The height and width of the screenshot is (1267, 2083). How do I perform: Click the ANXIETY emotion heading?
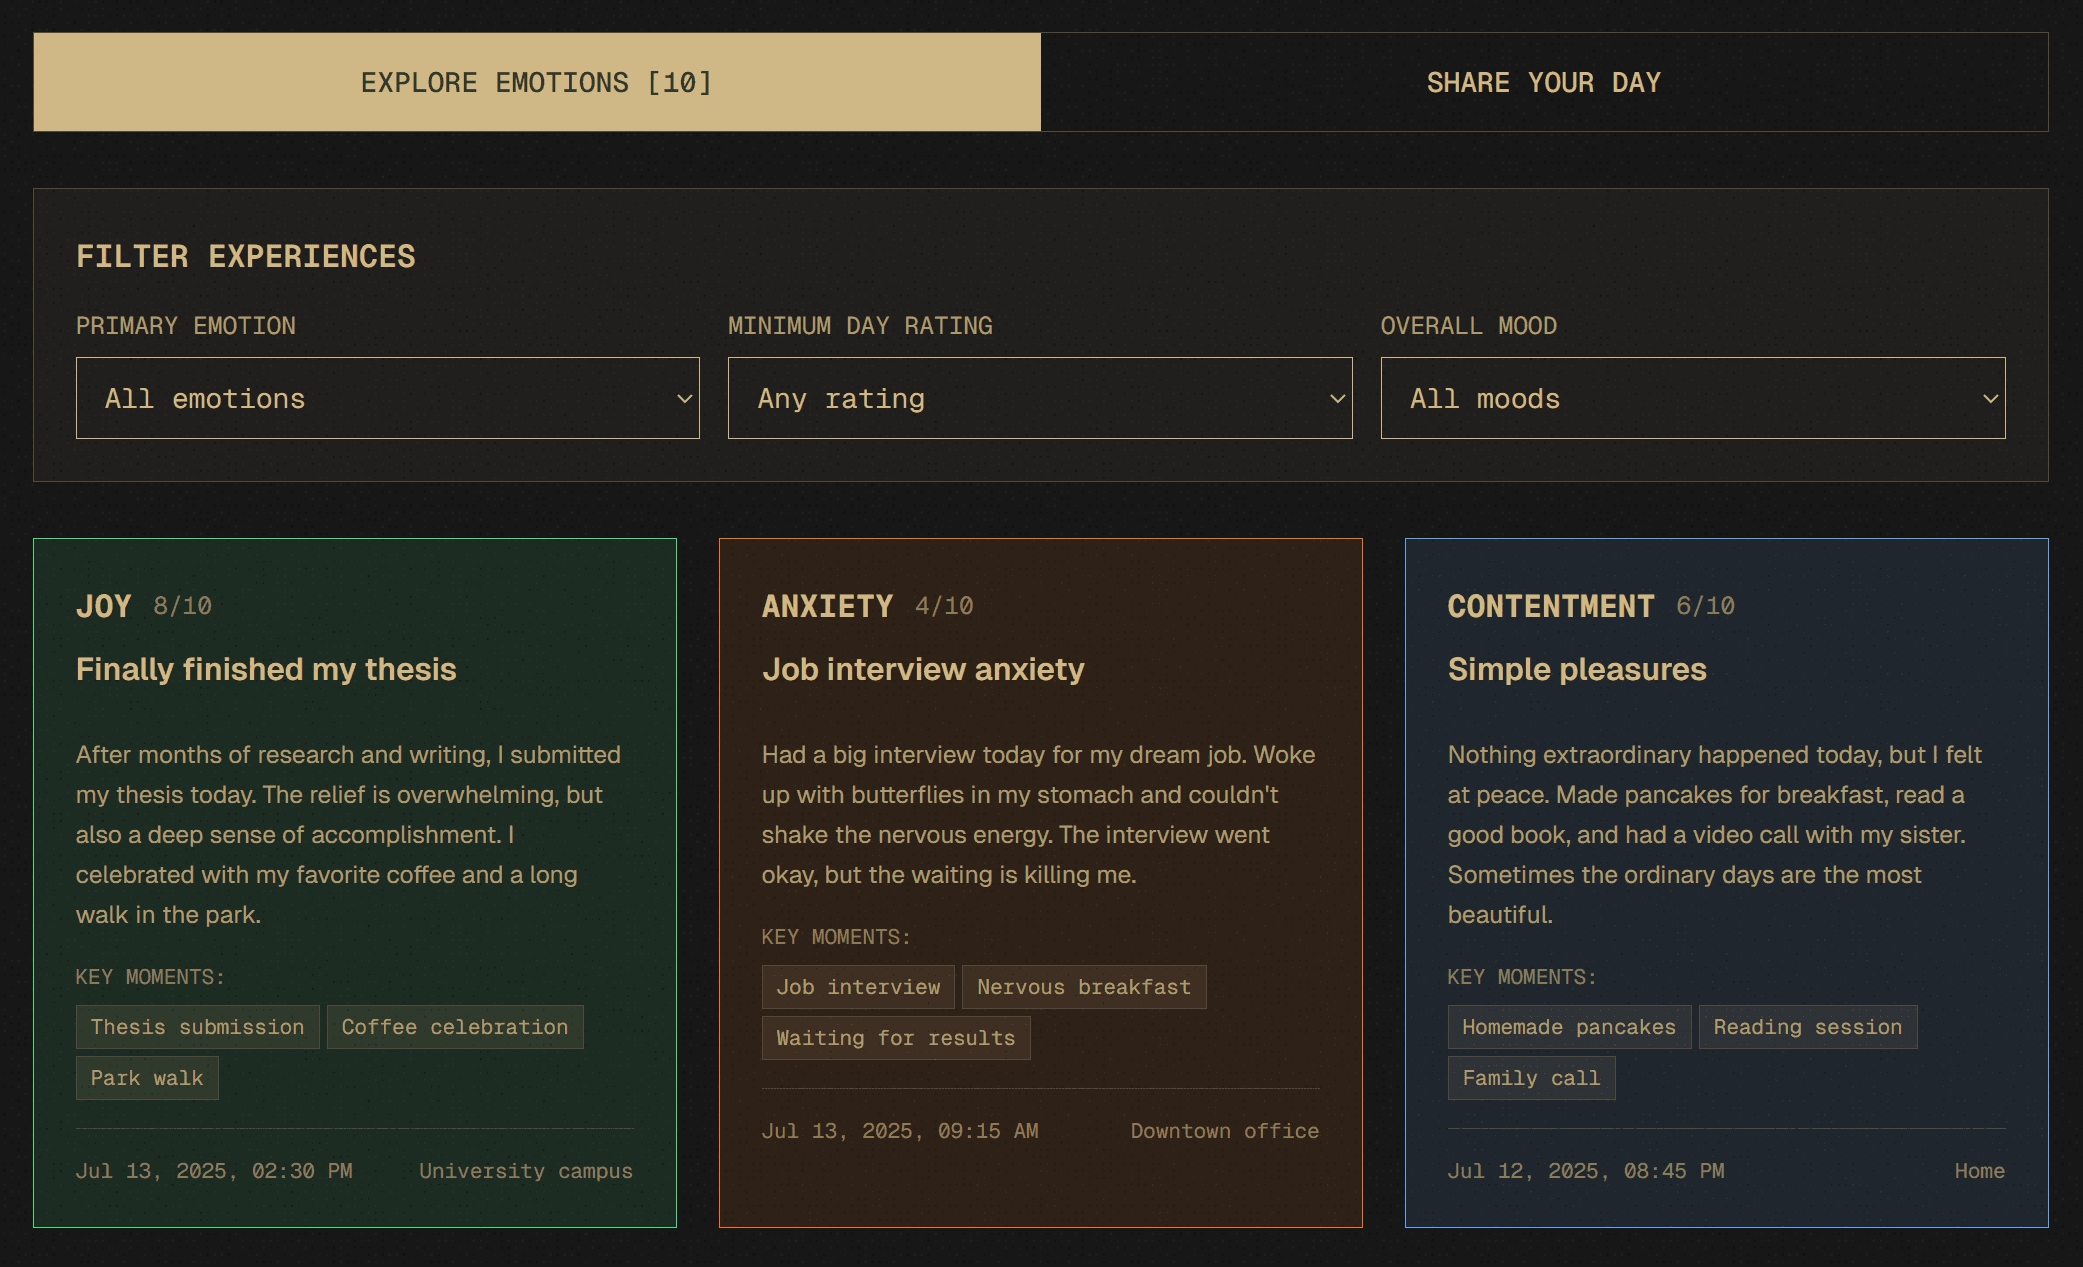[827, 606]
